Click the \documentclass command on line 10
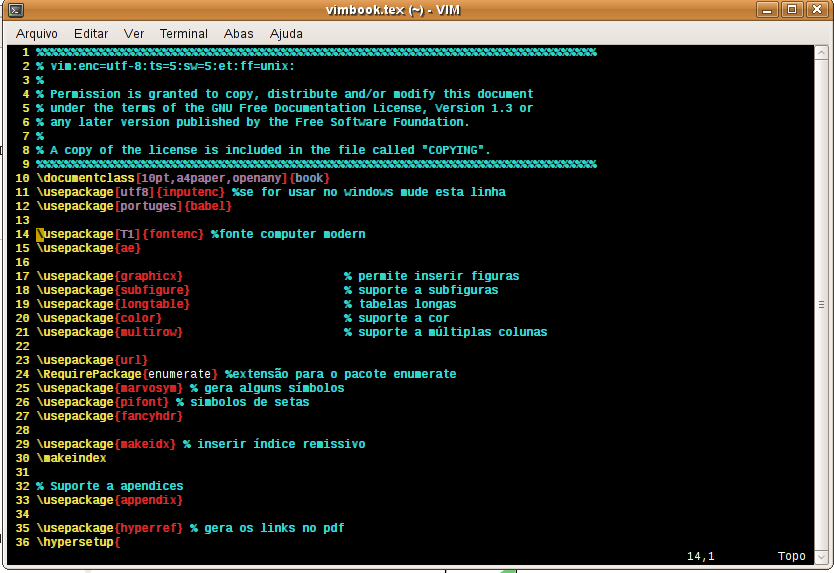Viewport: 834px width, 573px height. [85, 178]
